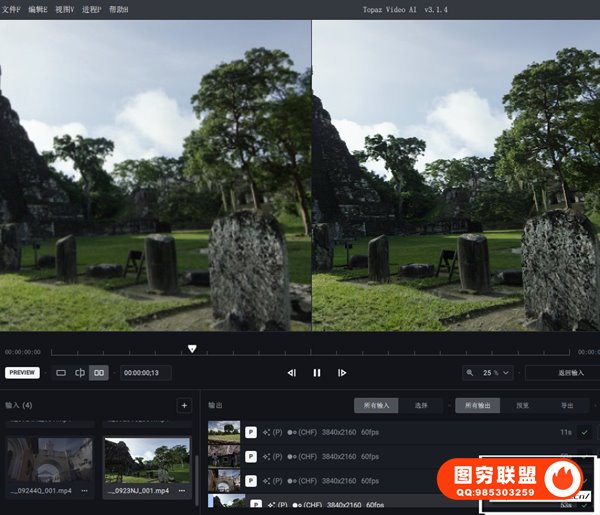Click the 导出 button

pos(566,406)
